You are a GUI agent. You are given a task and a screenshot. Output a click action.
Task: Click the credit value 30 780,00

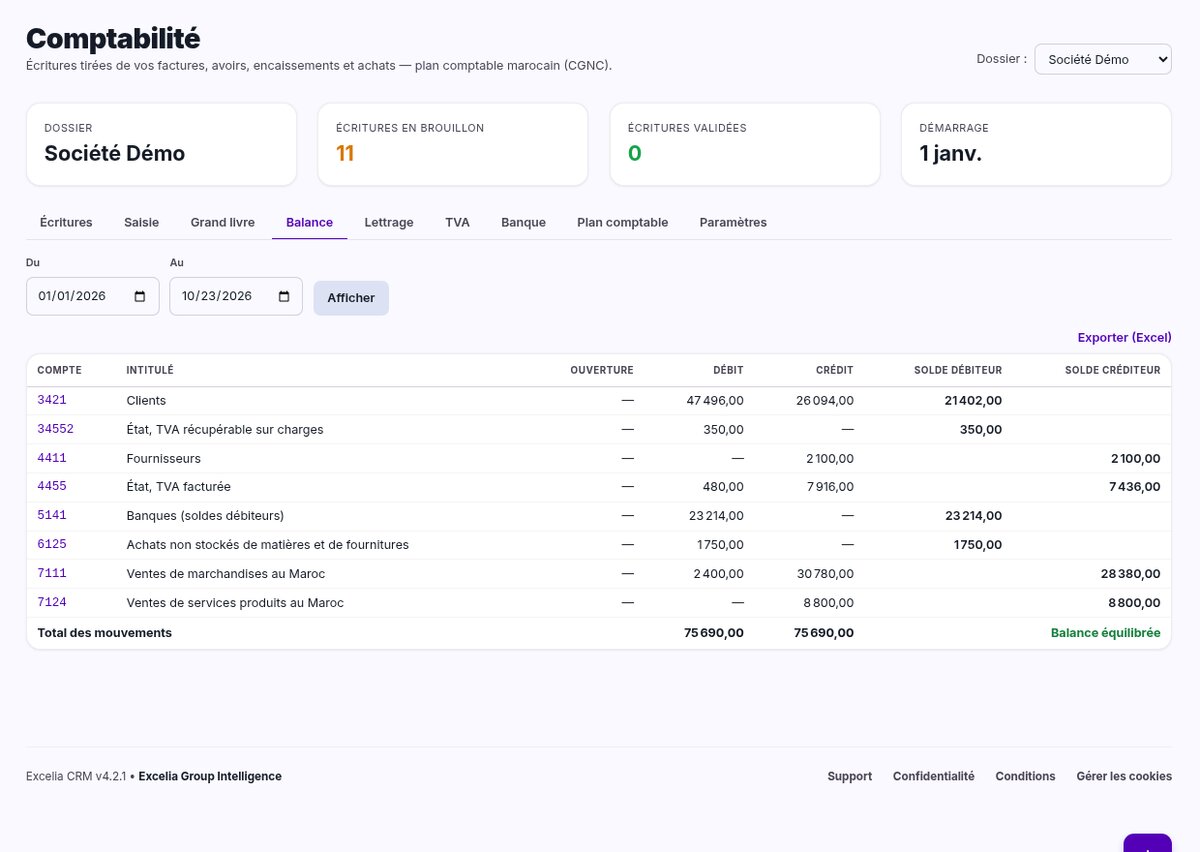[x=825, y=574]
